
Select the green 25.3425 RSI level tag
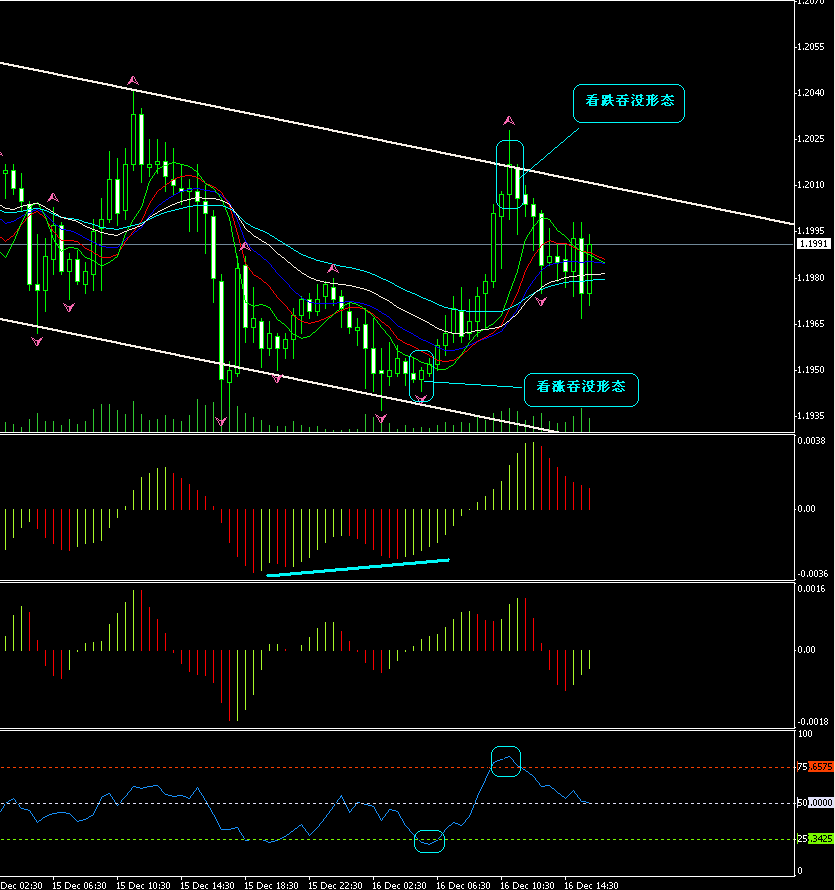[815, 839]
